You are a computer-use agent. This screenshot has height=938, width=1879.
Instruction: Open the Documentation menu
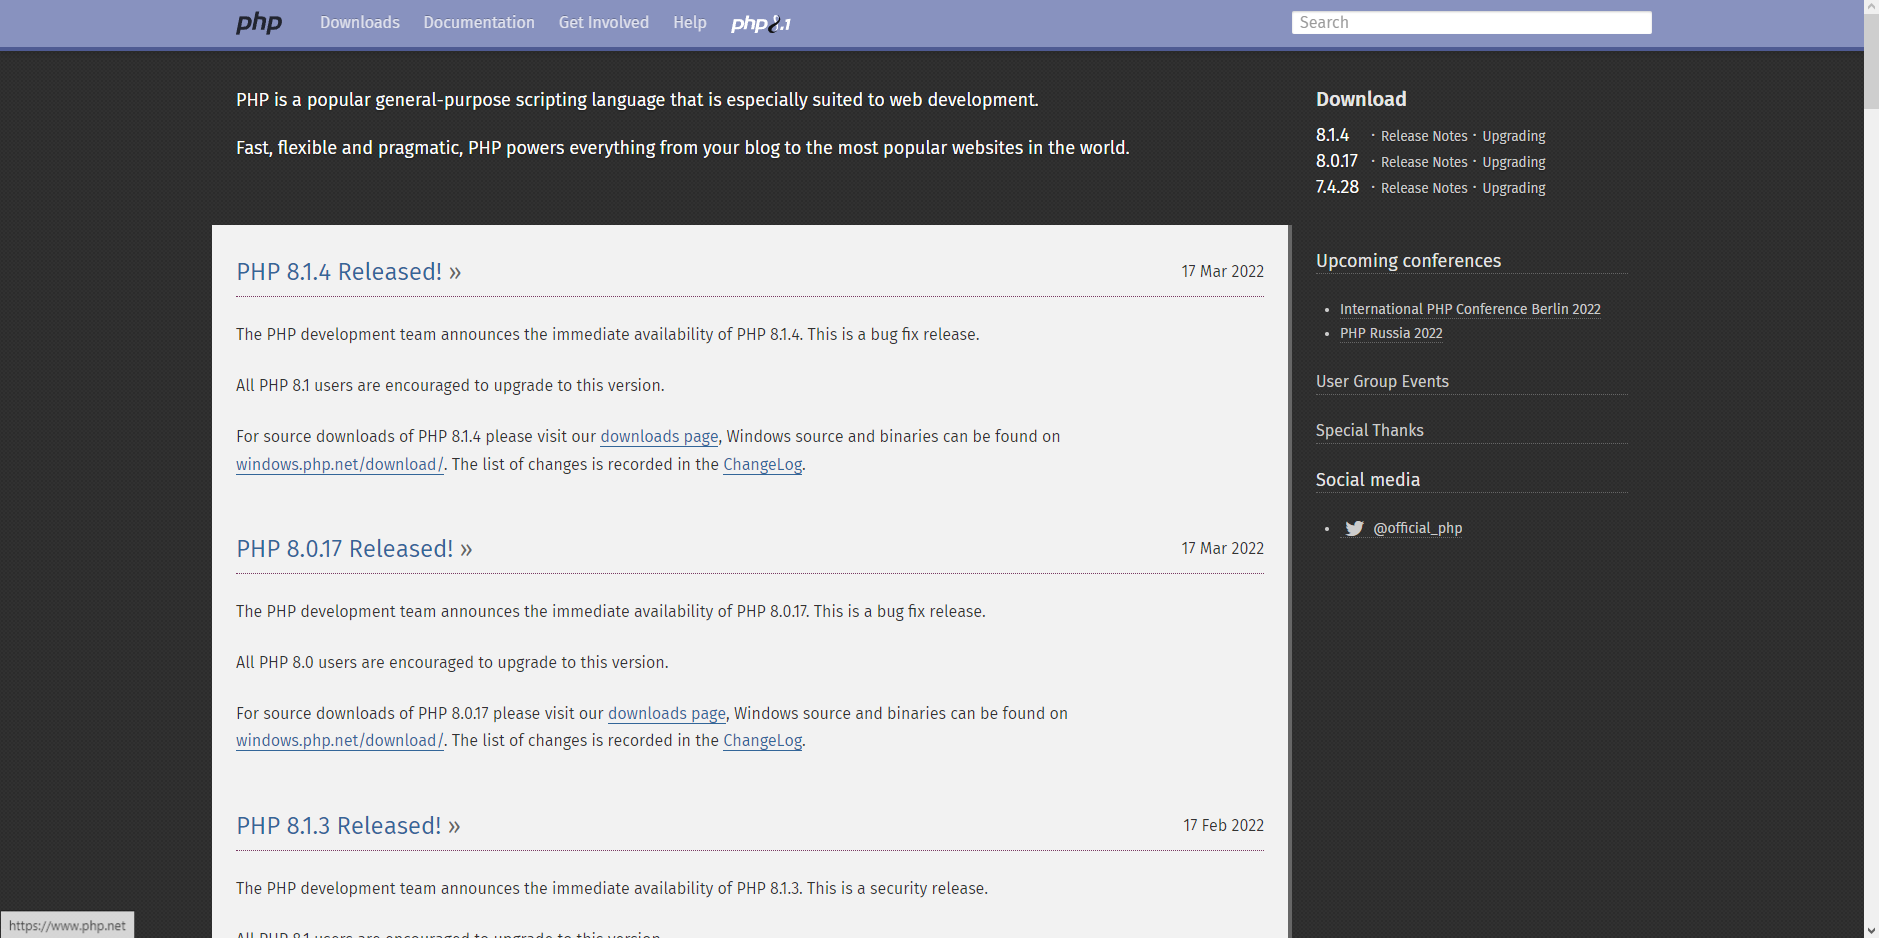(x=478, y=22)
